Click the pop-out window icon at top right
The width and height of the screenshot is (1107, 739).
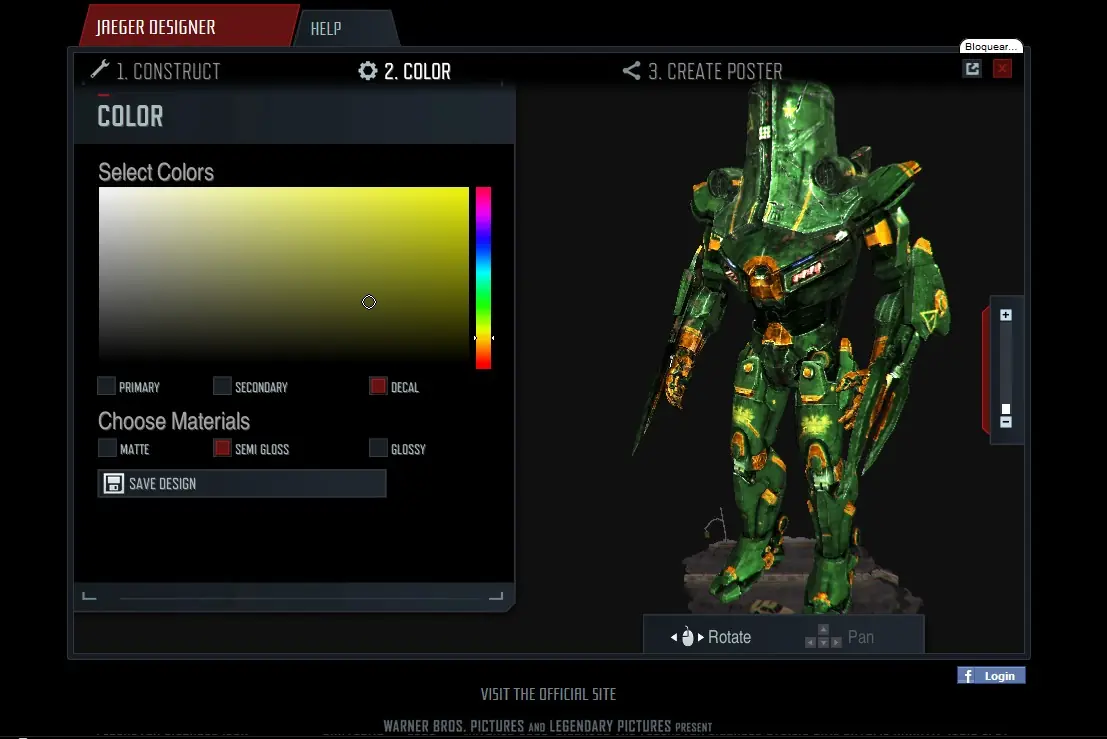click(x=972, y=68)
